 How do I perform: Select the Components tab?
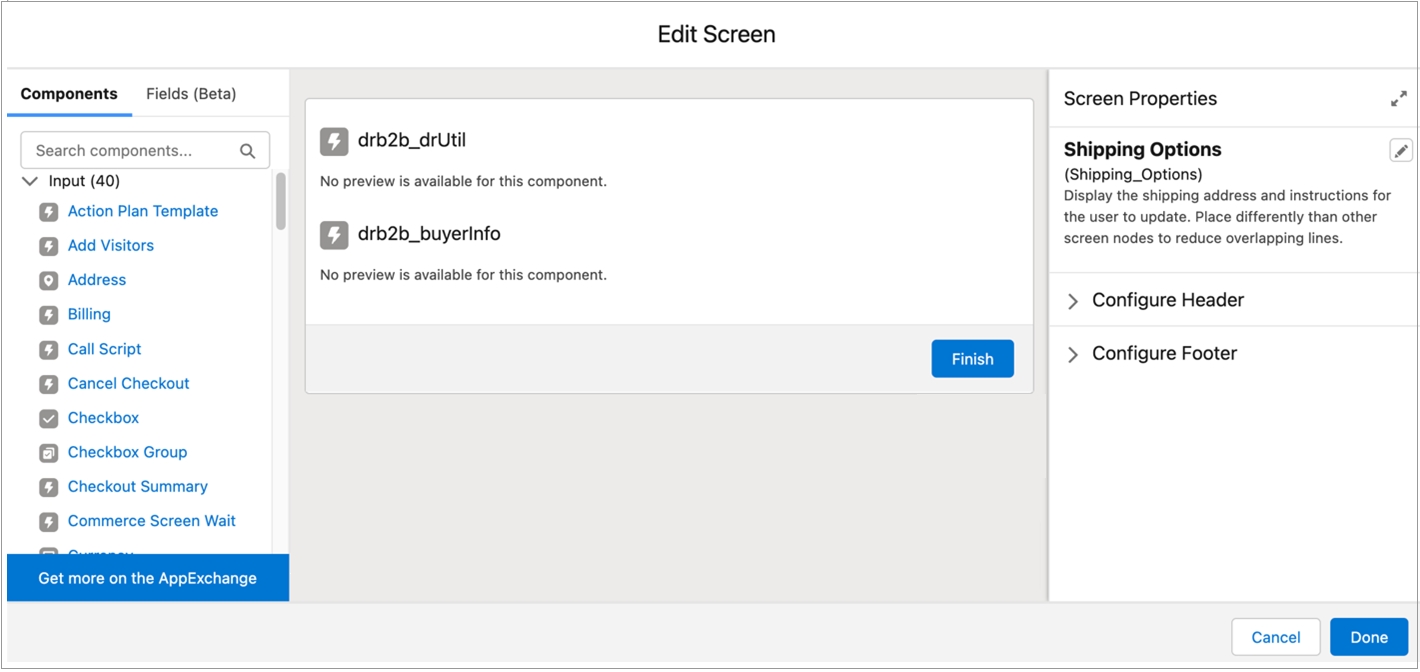pyautogui.click(x=69, y=94)
